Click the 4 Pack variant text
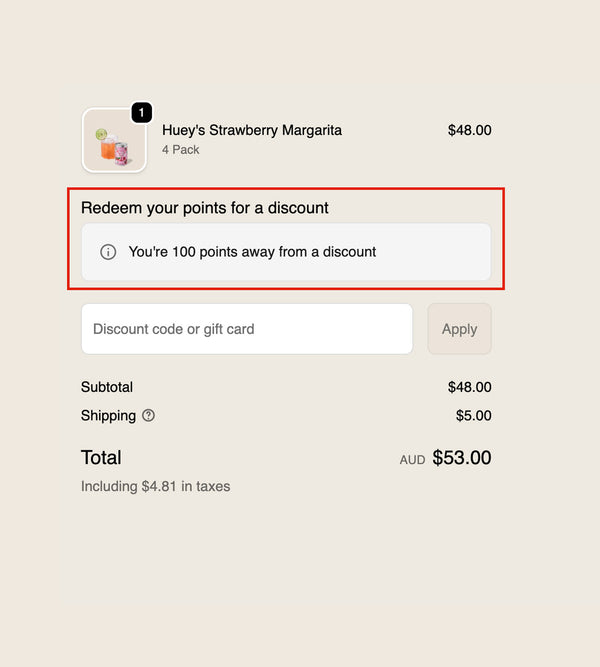600x667 pixels. [181, 150]
